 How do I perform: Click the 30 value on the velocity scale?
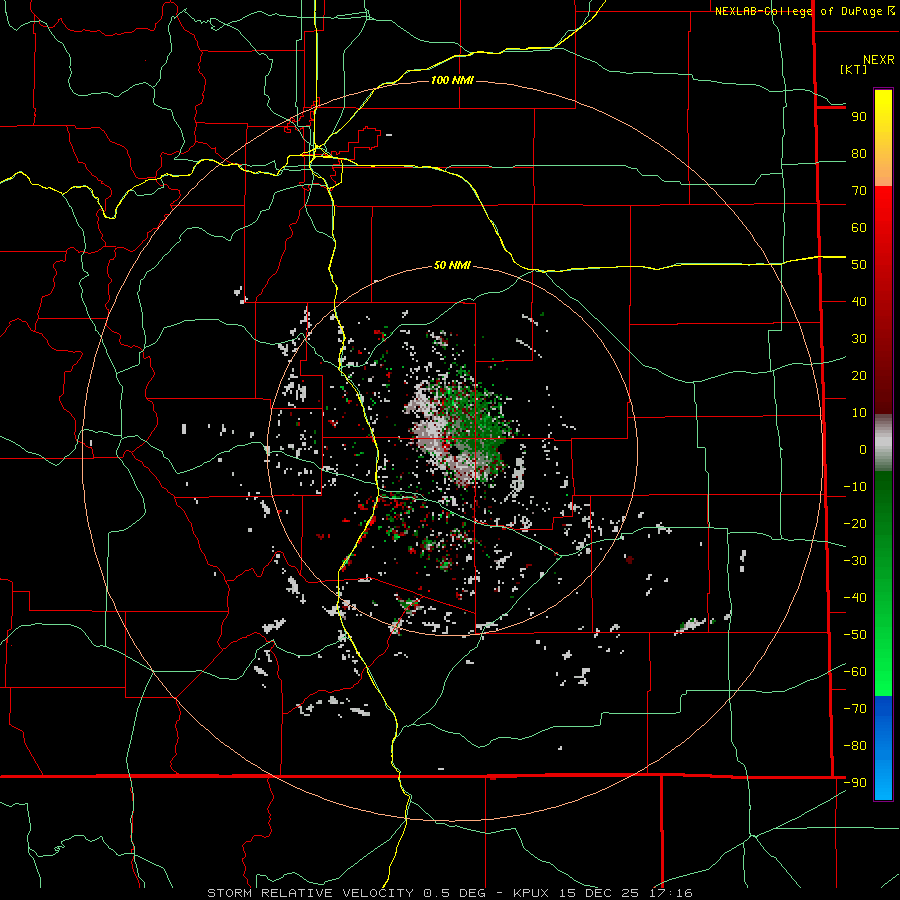point(859,339)
